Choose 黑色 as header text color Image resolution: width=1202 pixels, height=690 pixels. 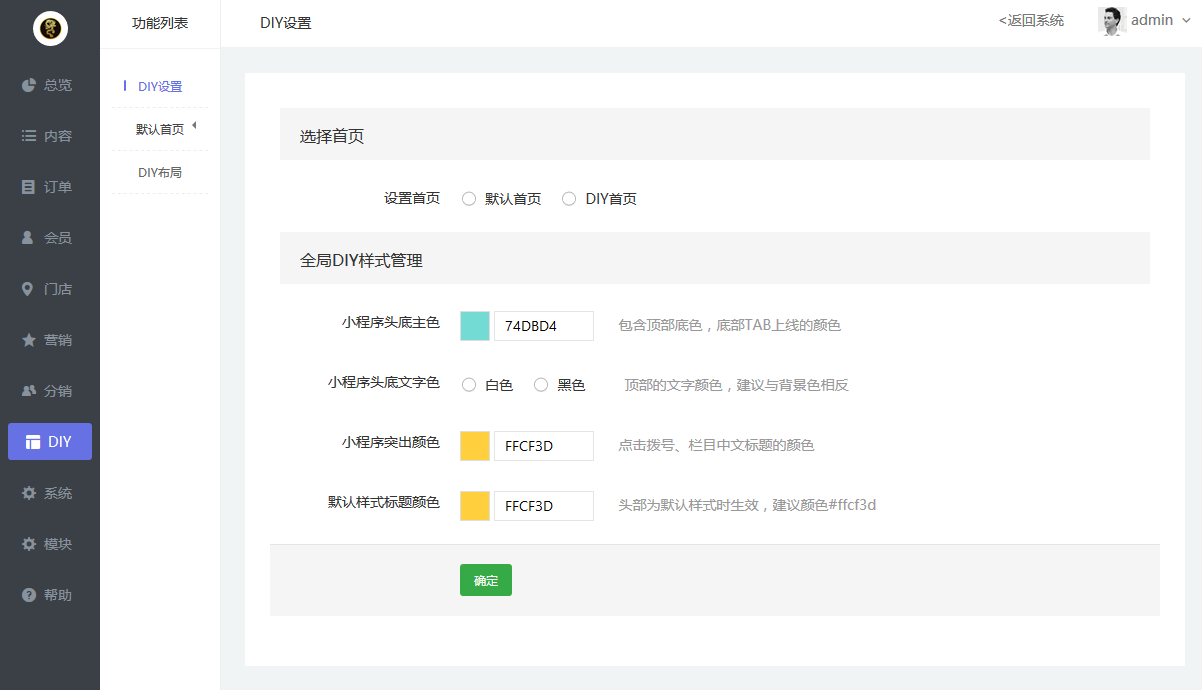(541, 385)
